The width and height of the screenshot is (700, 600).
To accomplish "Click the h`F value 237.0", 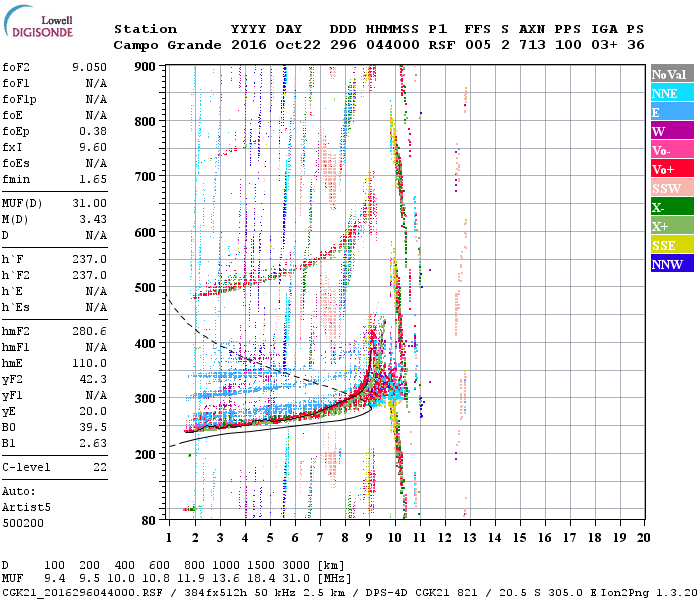I will point(89,259).
